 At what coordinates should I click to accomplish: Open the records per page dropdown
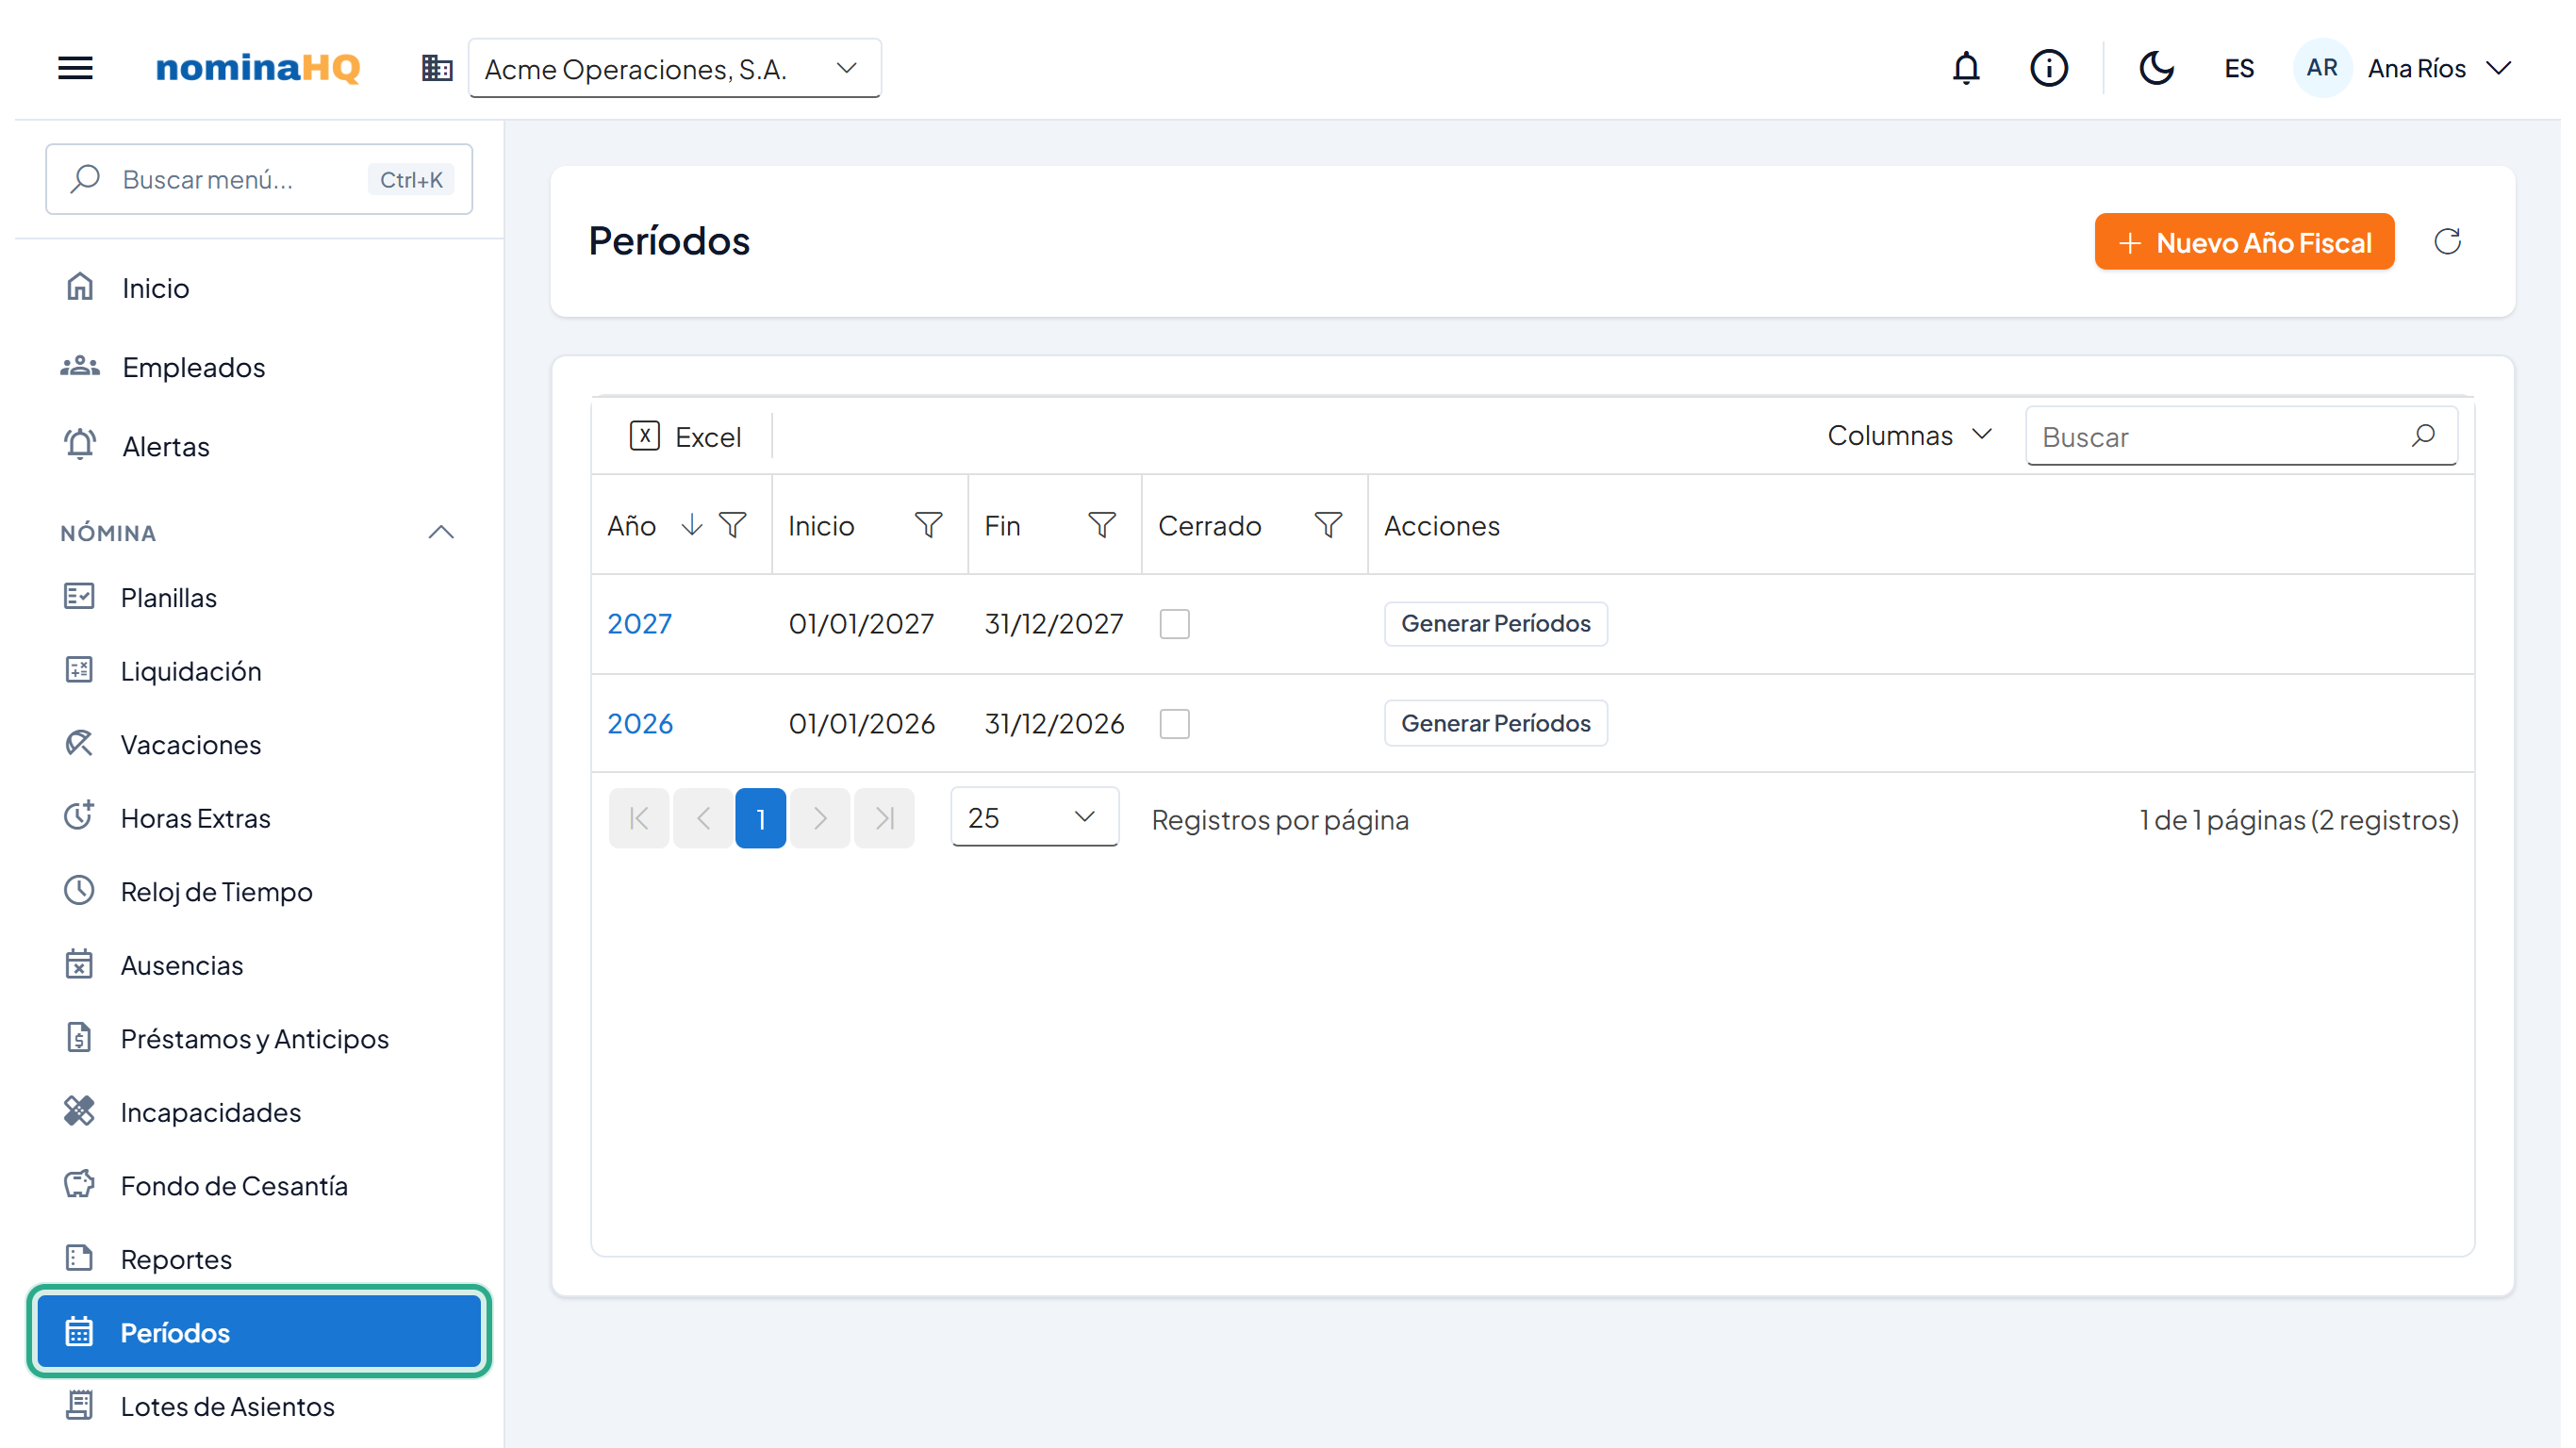tap(1034, 818)
